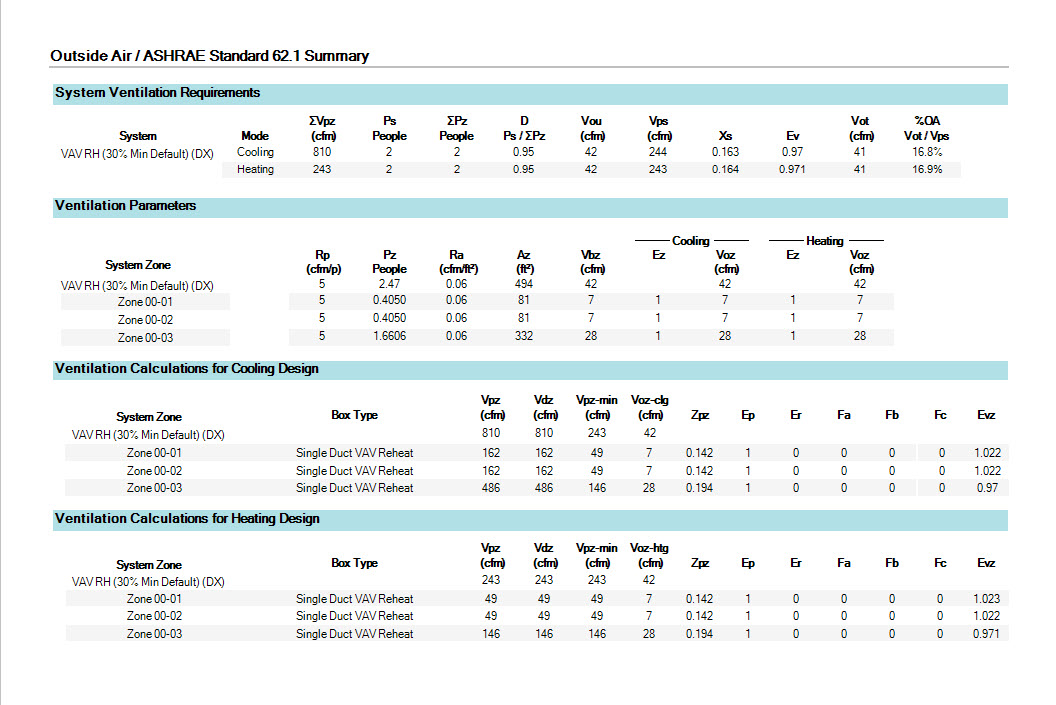Click the 16.8% outside air value
The height and width of the screenshot is (705, 1056).
927,152
